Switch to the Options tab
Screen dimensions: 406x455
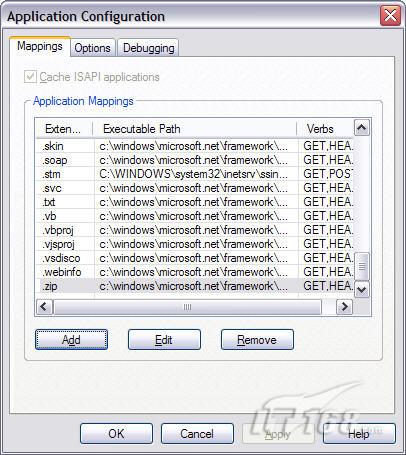(93, 48)
